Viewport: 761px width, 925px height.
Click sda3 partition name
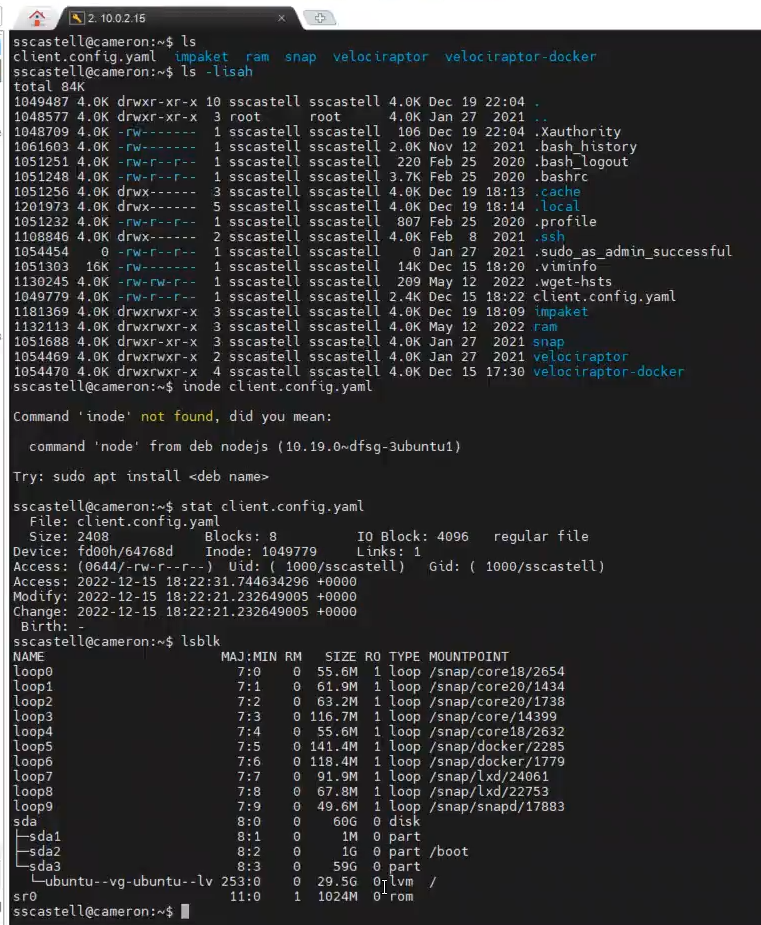(45, 867)
